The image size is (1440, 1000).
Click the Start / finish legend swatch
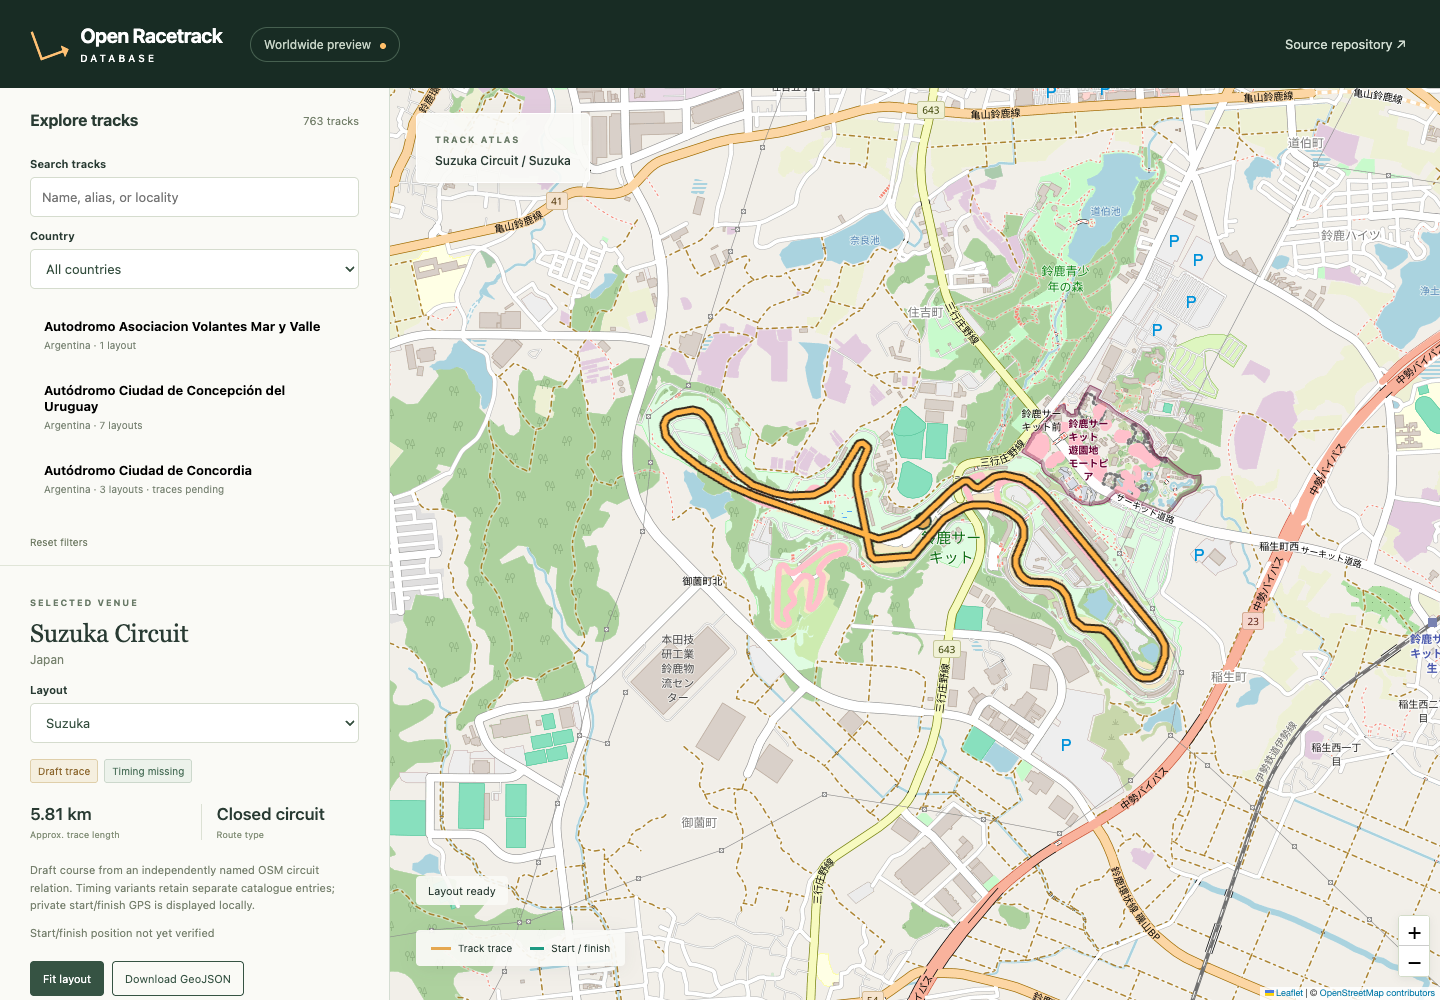click(x=537, y=948)
